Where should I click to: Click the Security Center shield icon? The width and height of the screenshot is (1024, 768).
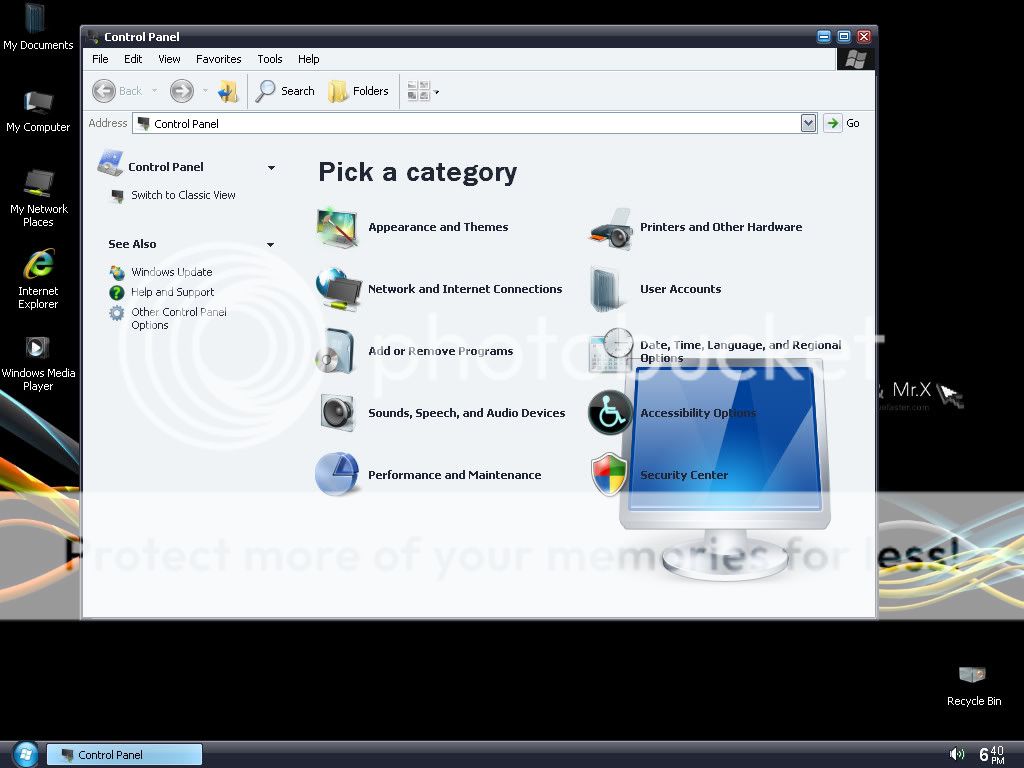(x=609, y=475)
